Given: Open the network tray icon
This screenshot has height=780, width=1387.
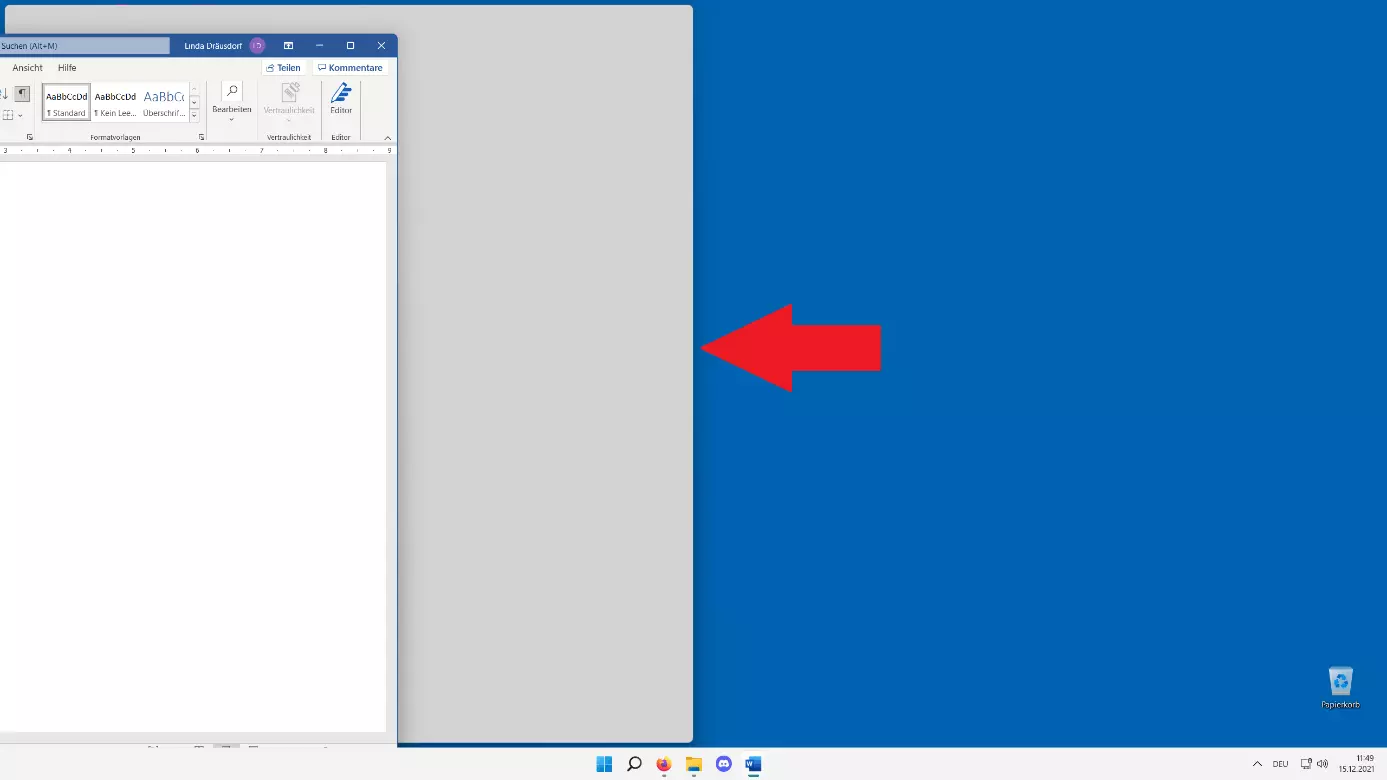Looking at the screenshot, I should (1306, 764).
